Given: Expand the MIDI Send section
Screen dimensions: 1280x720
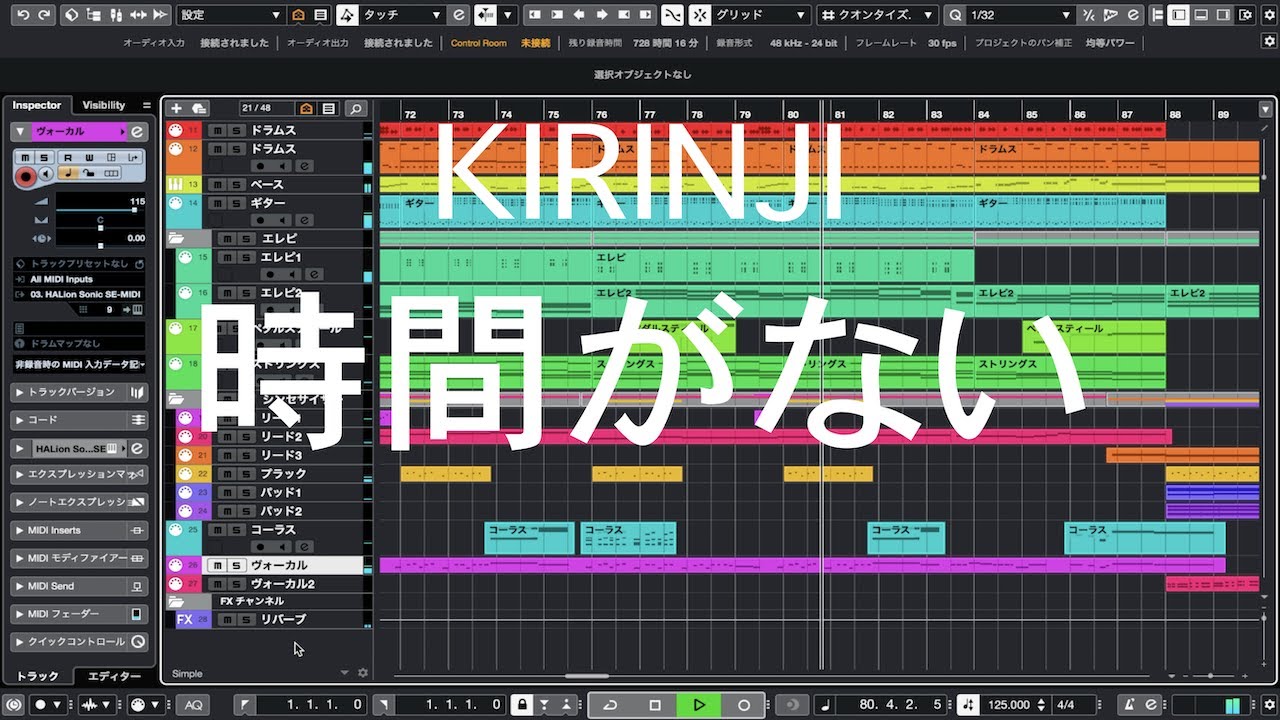Looking at the screenshot, I should tap(80, 586).
